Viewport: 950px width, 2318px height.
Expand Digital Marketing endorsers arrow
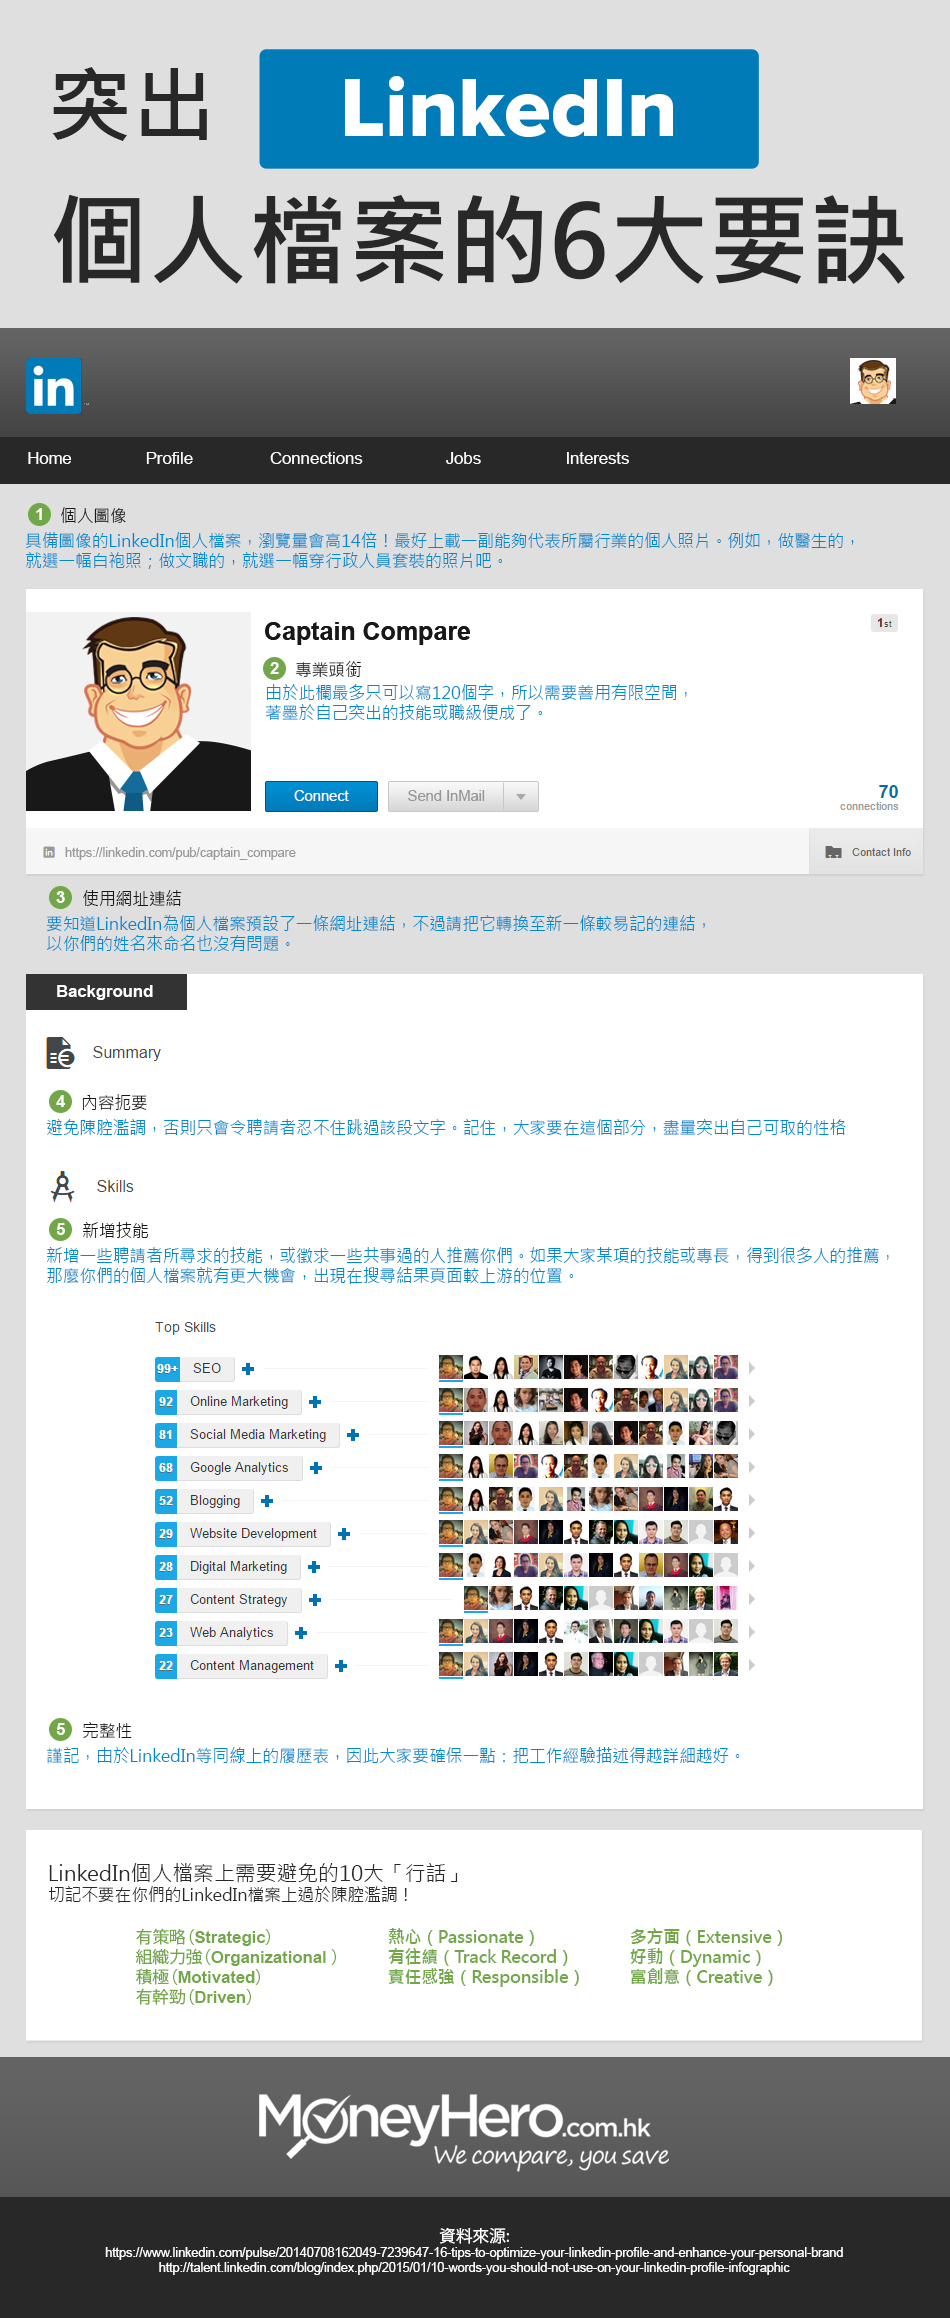pos(751,1566)
